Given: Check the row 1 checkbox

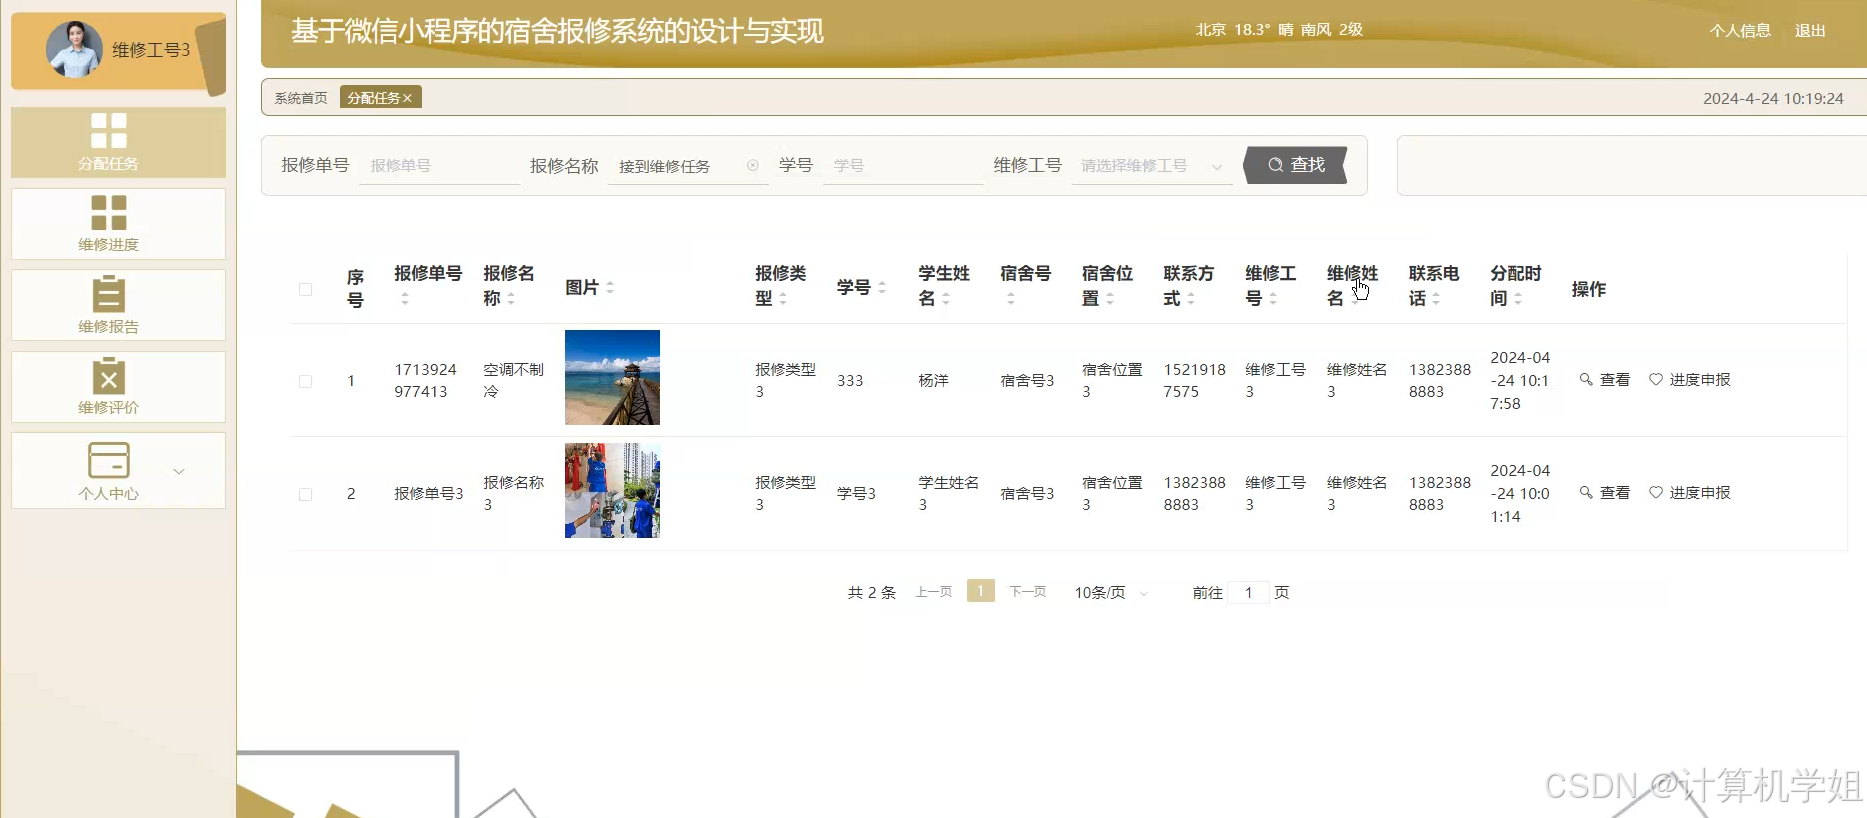Looking at the screenshot, I should point(306,381).
